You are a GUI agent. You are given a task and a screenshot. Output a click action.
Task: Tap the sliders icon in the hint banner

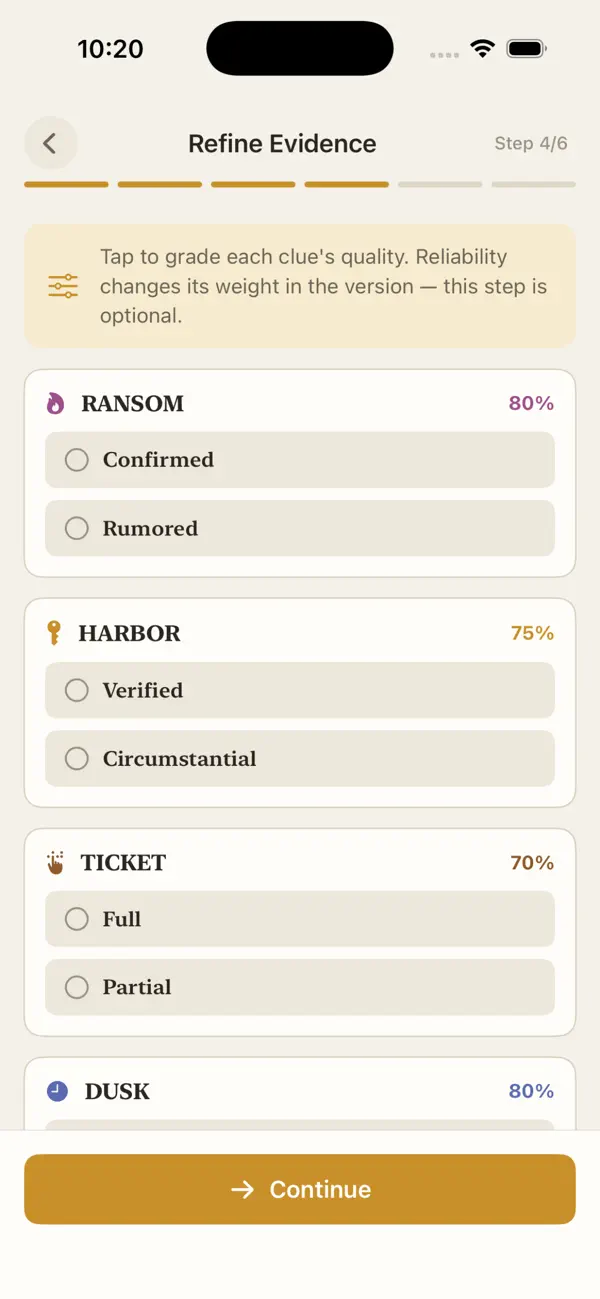tap(63, 286)
